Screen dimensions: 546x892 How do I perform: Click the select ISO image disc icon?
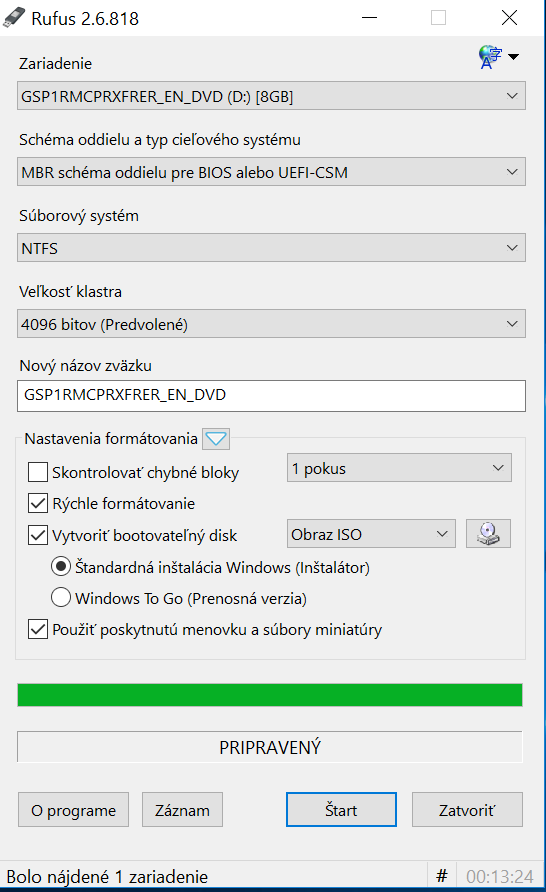point(488,534)
